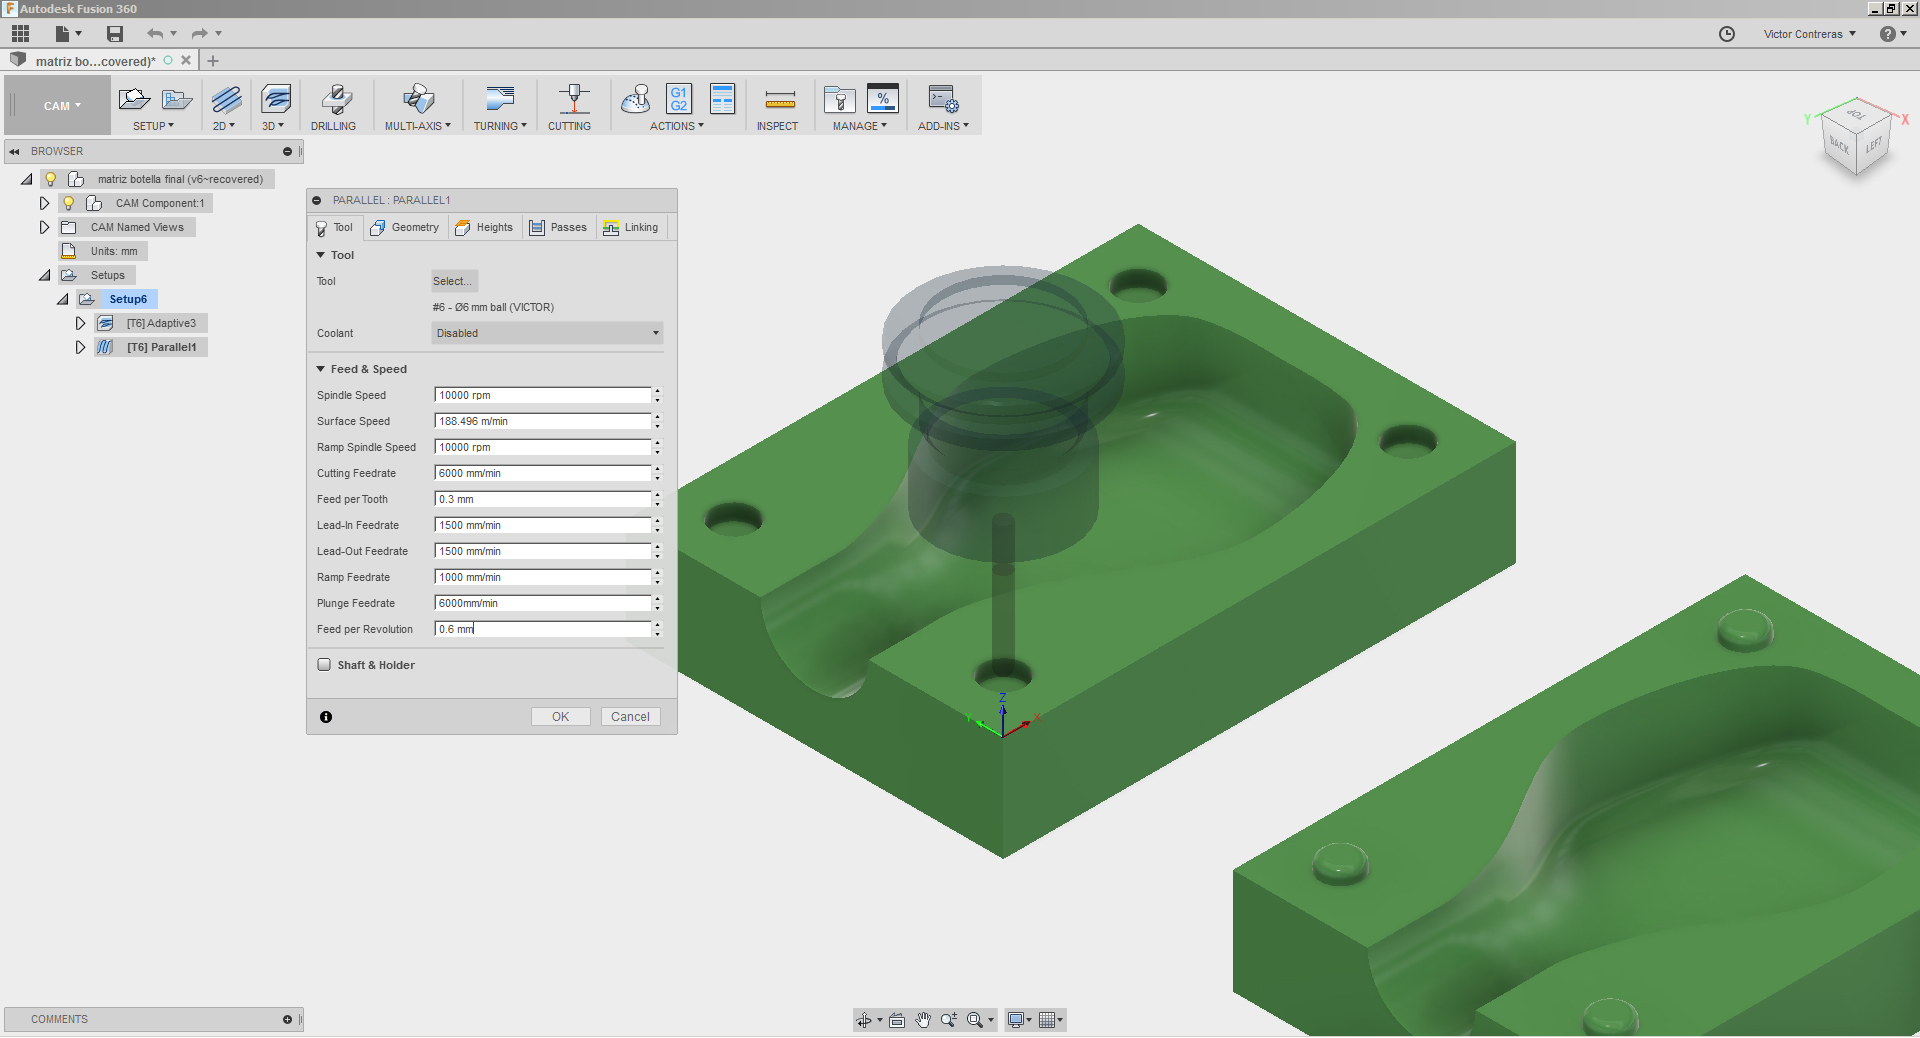Collapse the Setup6 node
The width and height of the screenshot is (1920, 1038).
click(62, 299)
